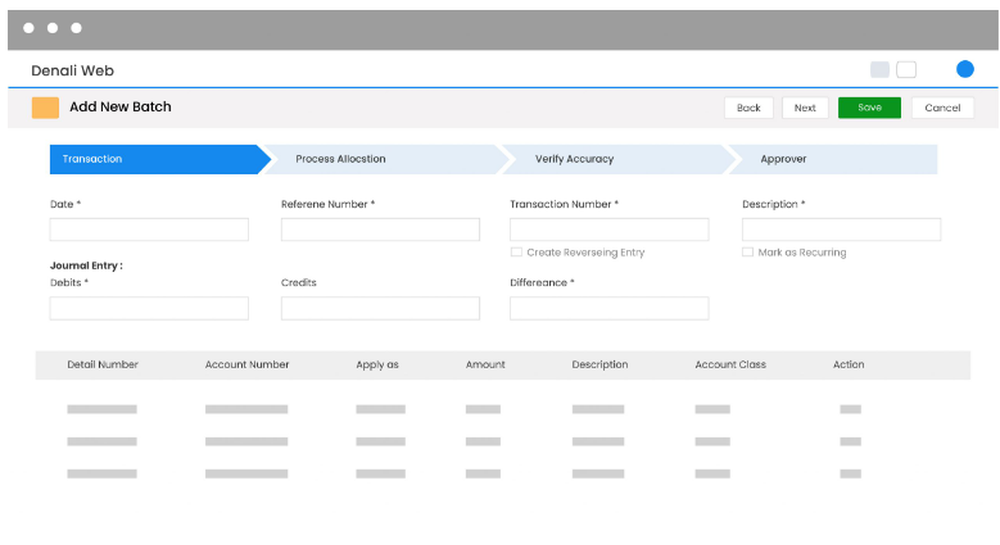Click the Next button
Image resolution: width=1000 pixels, height=545 pixels.
(x=805, y=108)
